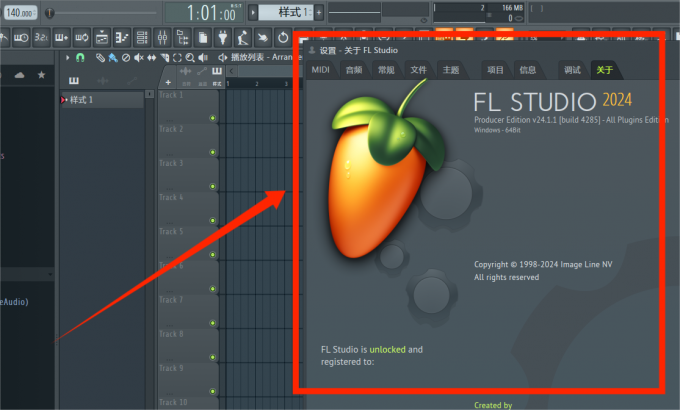The width and height of the screenshot is (680, 410).
Task: Click the speaker icon beside 播放列表 title
Action: [x=222, y=57]
